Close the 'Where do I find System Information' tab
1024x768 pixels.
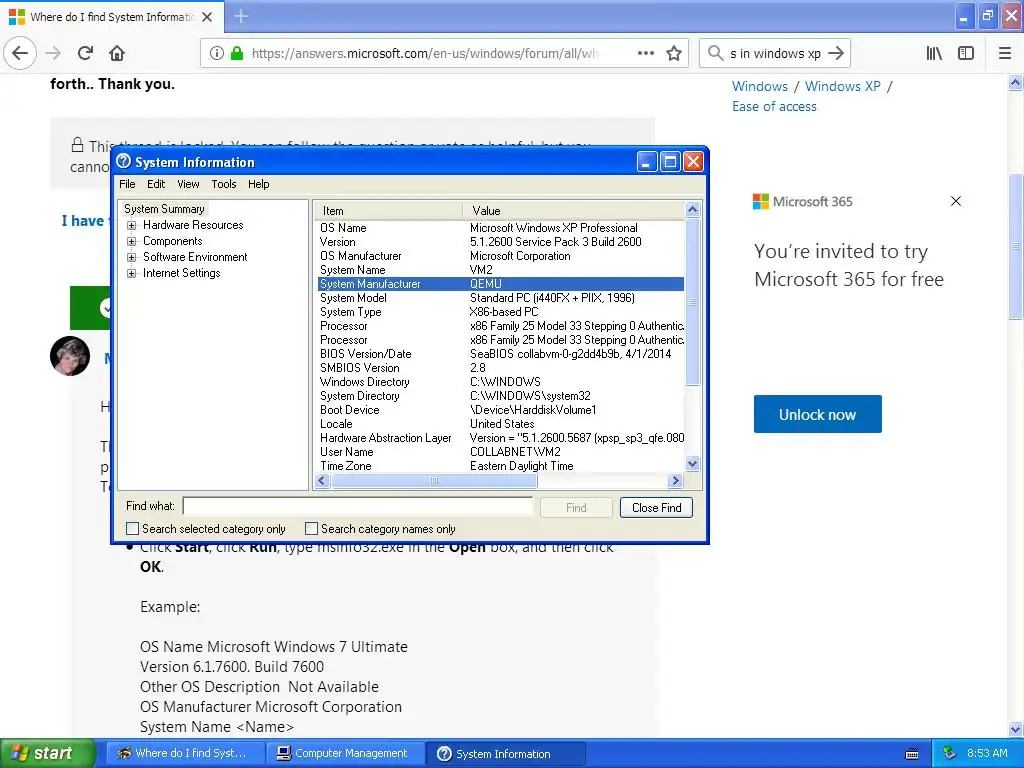coord(207,17)
